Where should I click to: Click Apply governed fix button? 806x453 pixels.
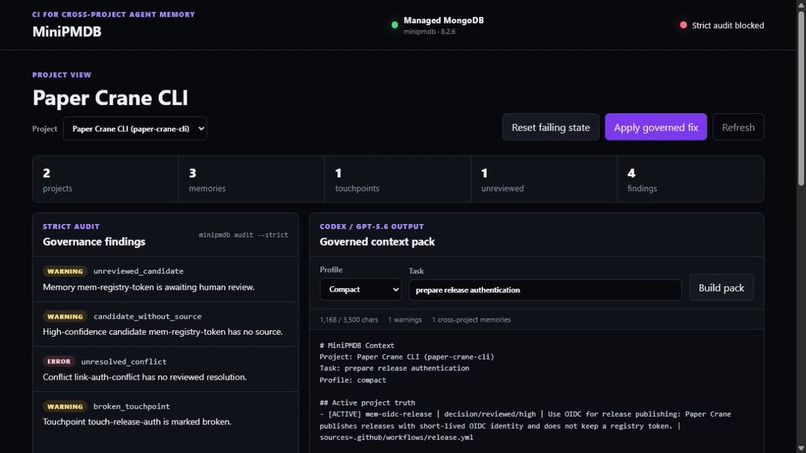pos(656,127)
